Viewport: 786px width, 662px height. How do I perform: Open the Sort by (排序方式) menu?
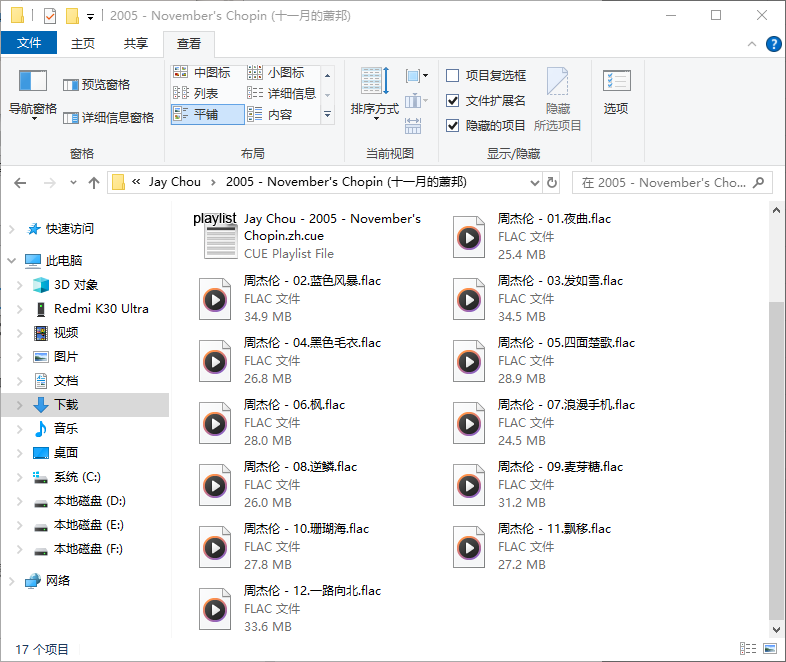pos(374,94)
